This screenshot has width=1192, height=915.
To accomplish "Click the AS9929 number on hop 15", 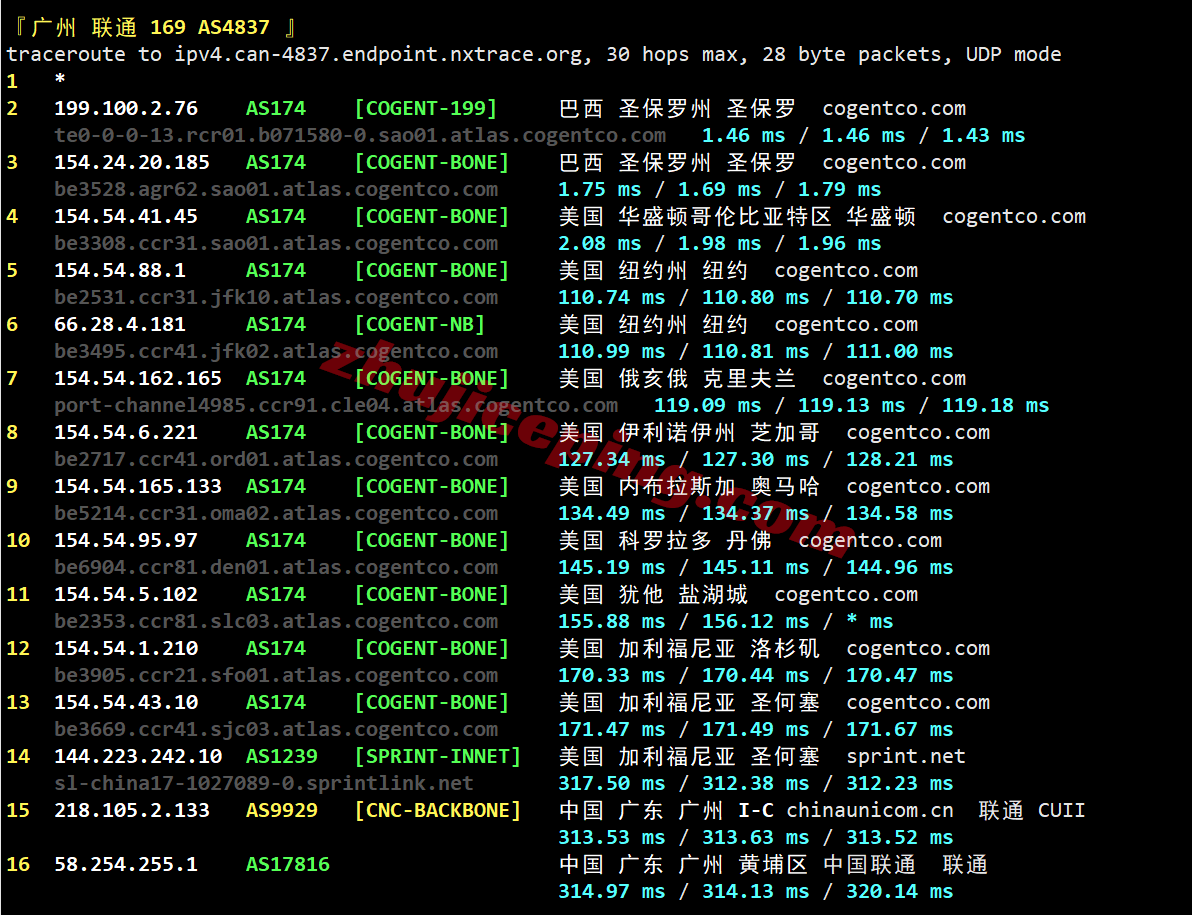I will coord(282,810).
